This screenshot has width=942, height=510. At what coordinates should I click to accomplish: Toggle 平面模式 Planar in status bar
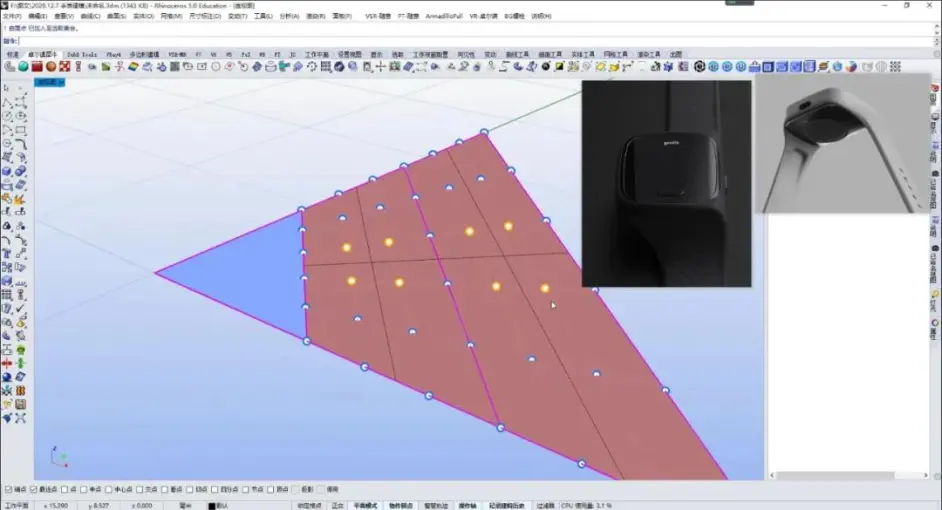[365, 506]
